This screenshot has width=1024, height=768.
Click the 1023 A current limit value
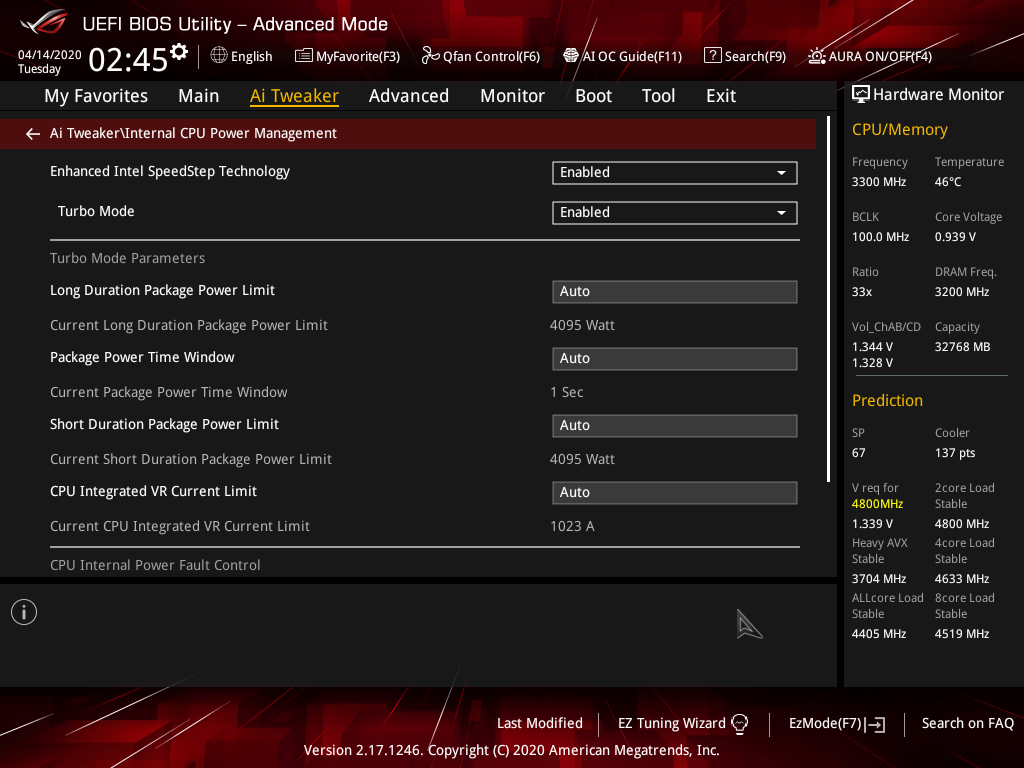click(x=572, y=526)
